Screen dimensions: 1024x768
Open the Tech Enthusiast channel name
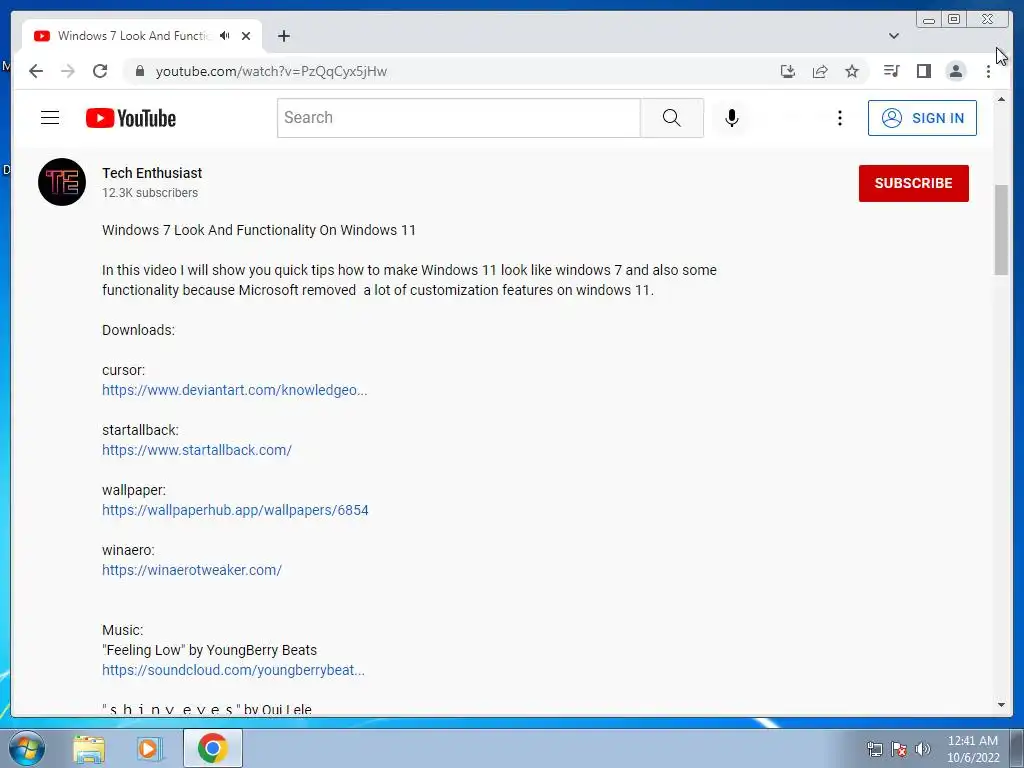152,173
